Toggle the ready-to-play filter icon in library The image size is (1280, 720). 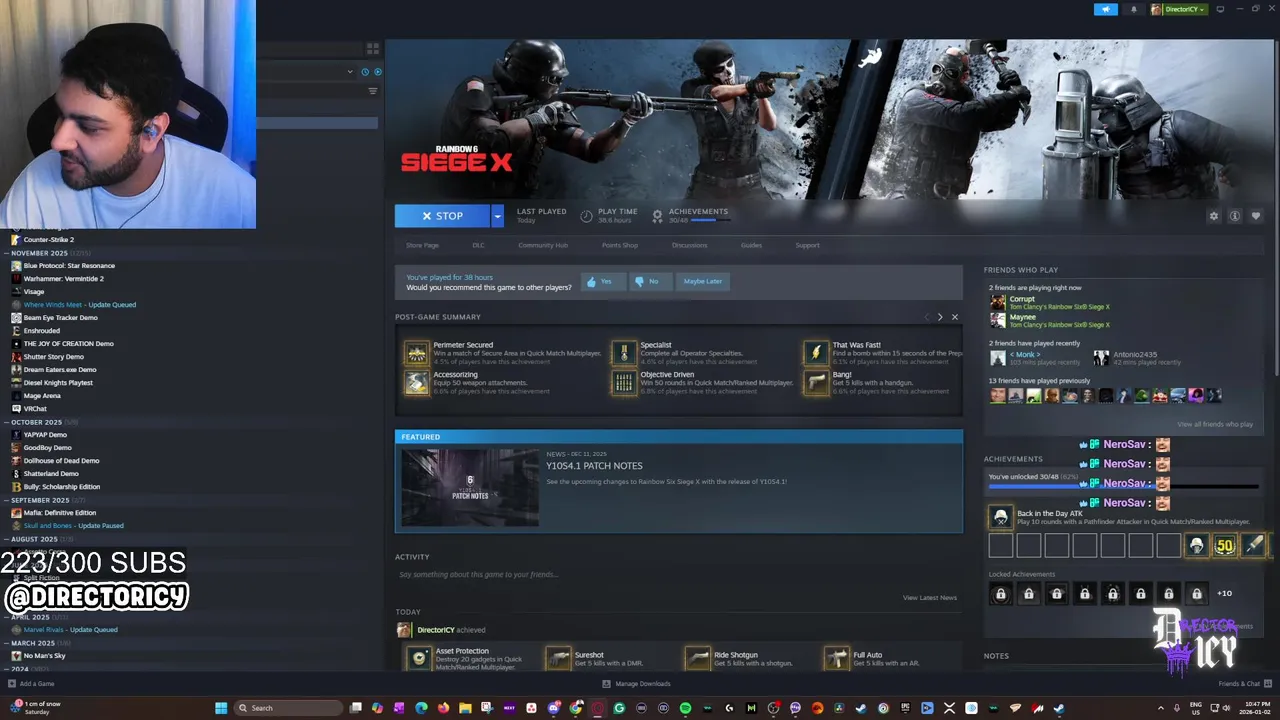coord(377,72)
